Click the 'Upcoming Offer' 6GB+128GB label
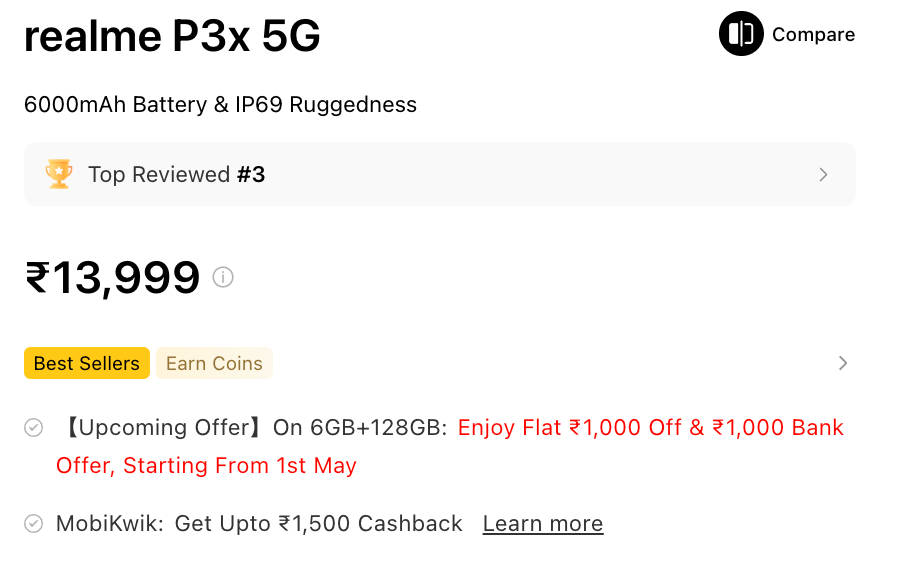The height and width of the screenshot is (570, 912). pyautogui.click(x=253, y=428)
